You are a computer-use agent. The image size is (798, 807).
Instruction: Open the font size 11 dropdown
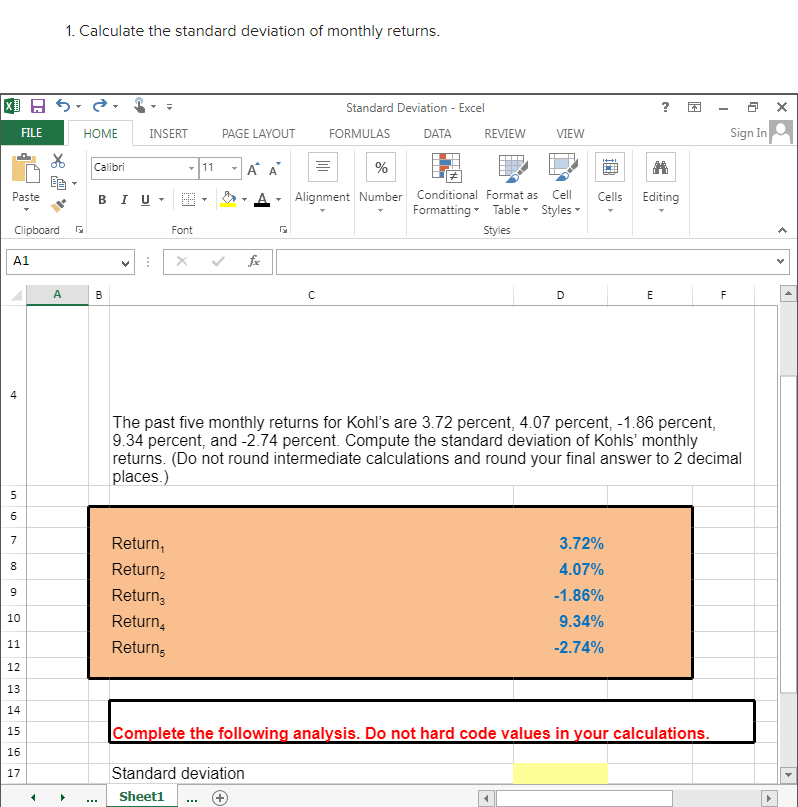pyautogui.click(x=234, y=168)
